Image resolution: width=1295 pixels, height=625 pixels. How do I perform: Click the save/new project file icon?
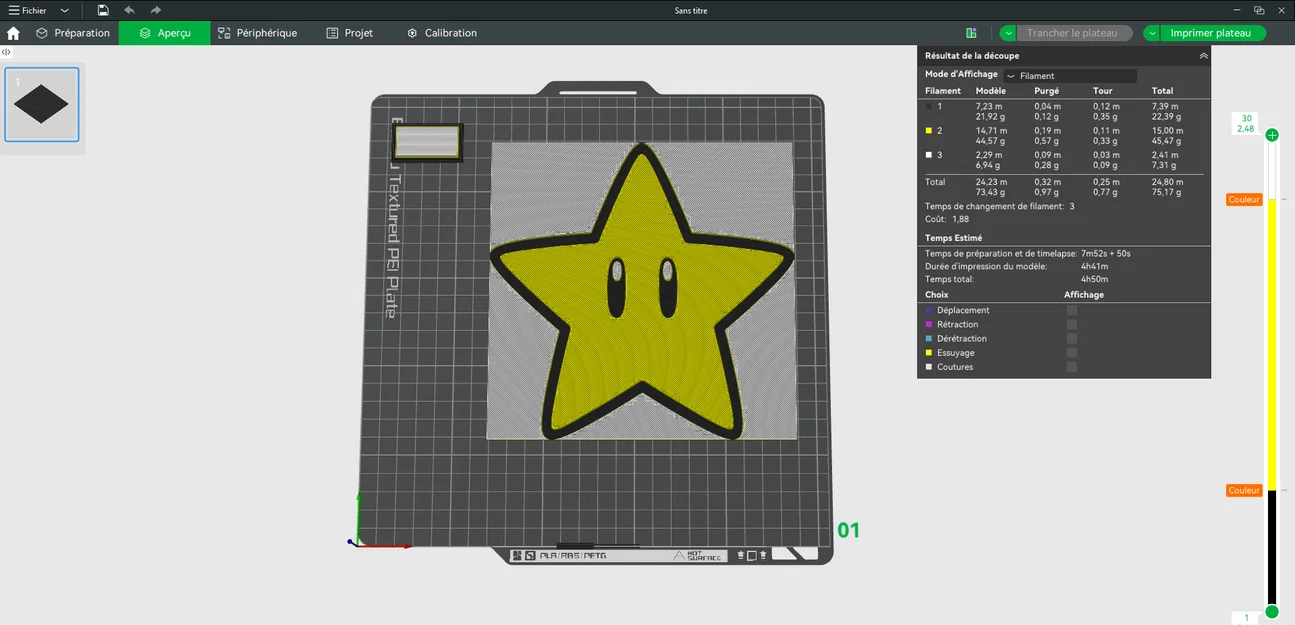point(101,10)
